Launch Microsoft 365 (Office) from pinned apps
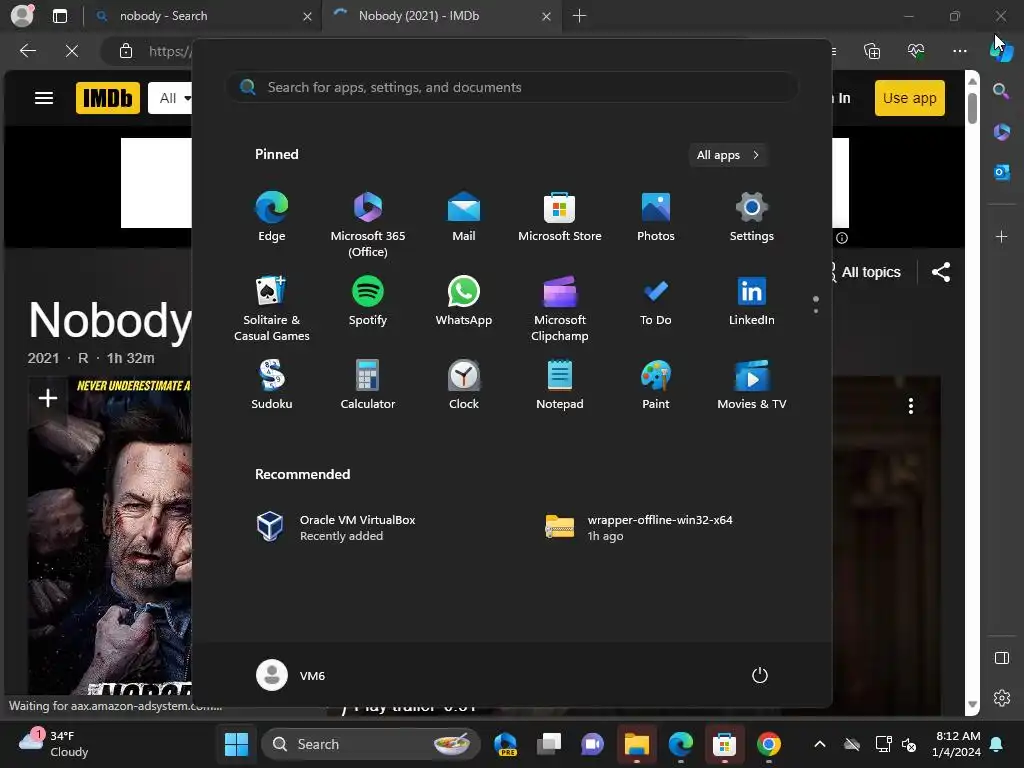Screen dimensions: 1024x768 pos(368,225)
